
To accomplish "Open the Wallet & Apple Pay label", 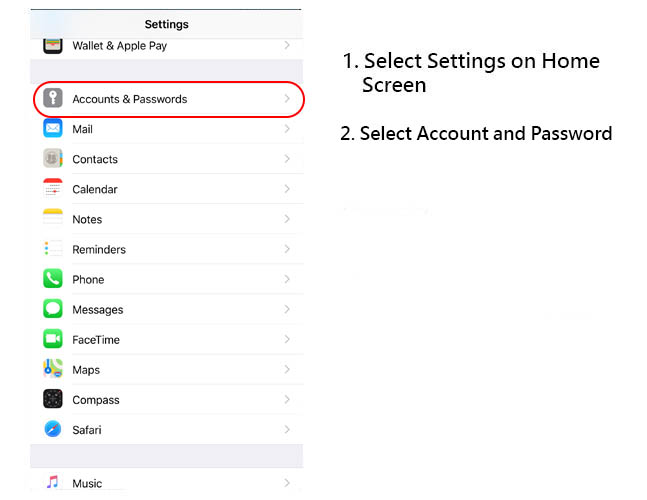I will [120, 45].
